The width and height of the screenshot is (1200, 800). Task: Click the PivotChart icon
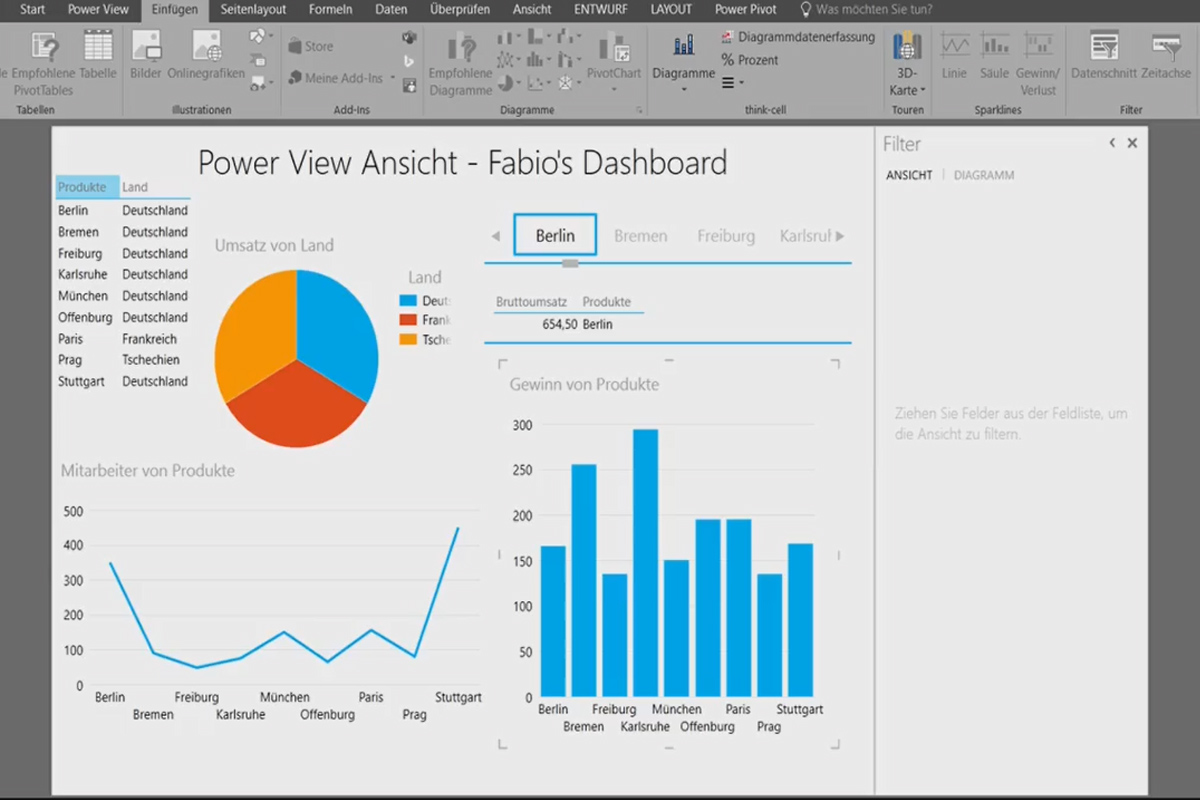[614, 46]
